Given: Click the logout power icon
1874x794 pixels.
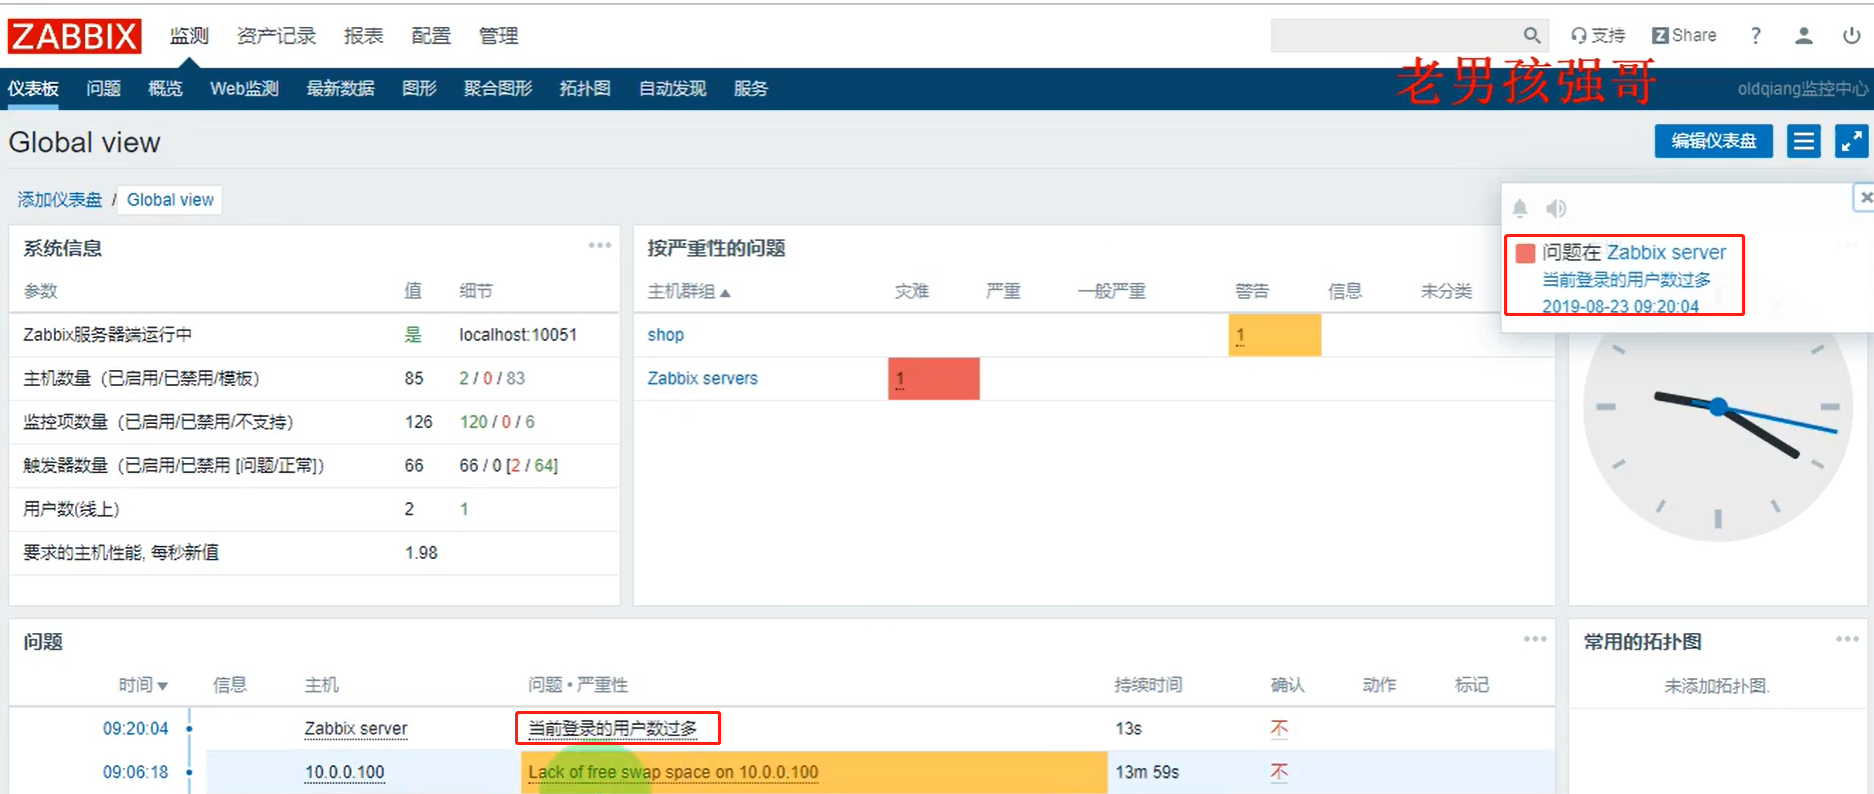Looking at the screenshot, I should pyautogui.click(x=1851, y=36).
